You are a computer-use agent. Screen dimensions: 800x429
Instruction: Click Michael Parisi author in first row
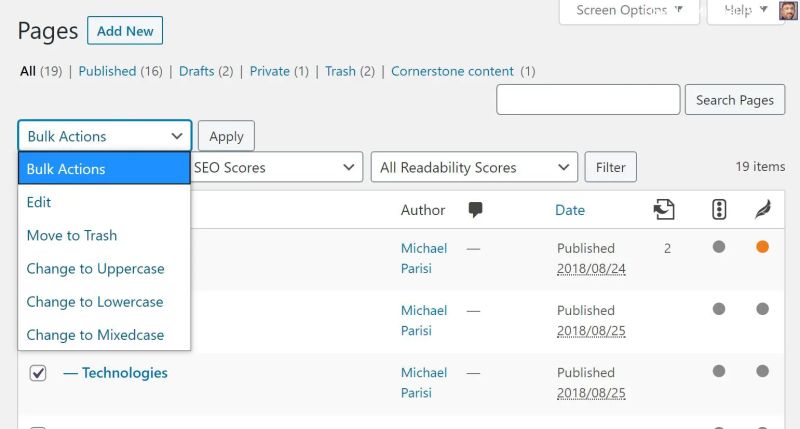[x=423, y=258]
